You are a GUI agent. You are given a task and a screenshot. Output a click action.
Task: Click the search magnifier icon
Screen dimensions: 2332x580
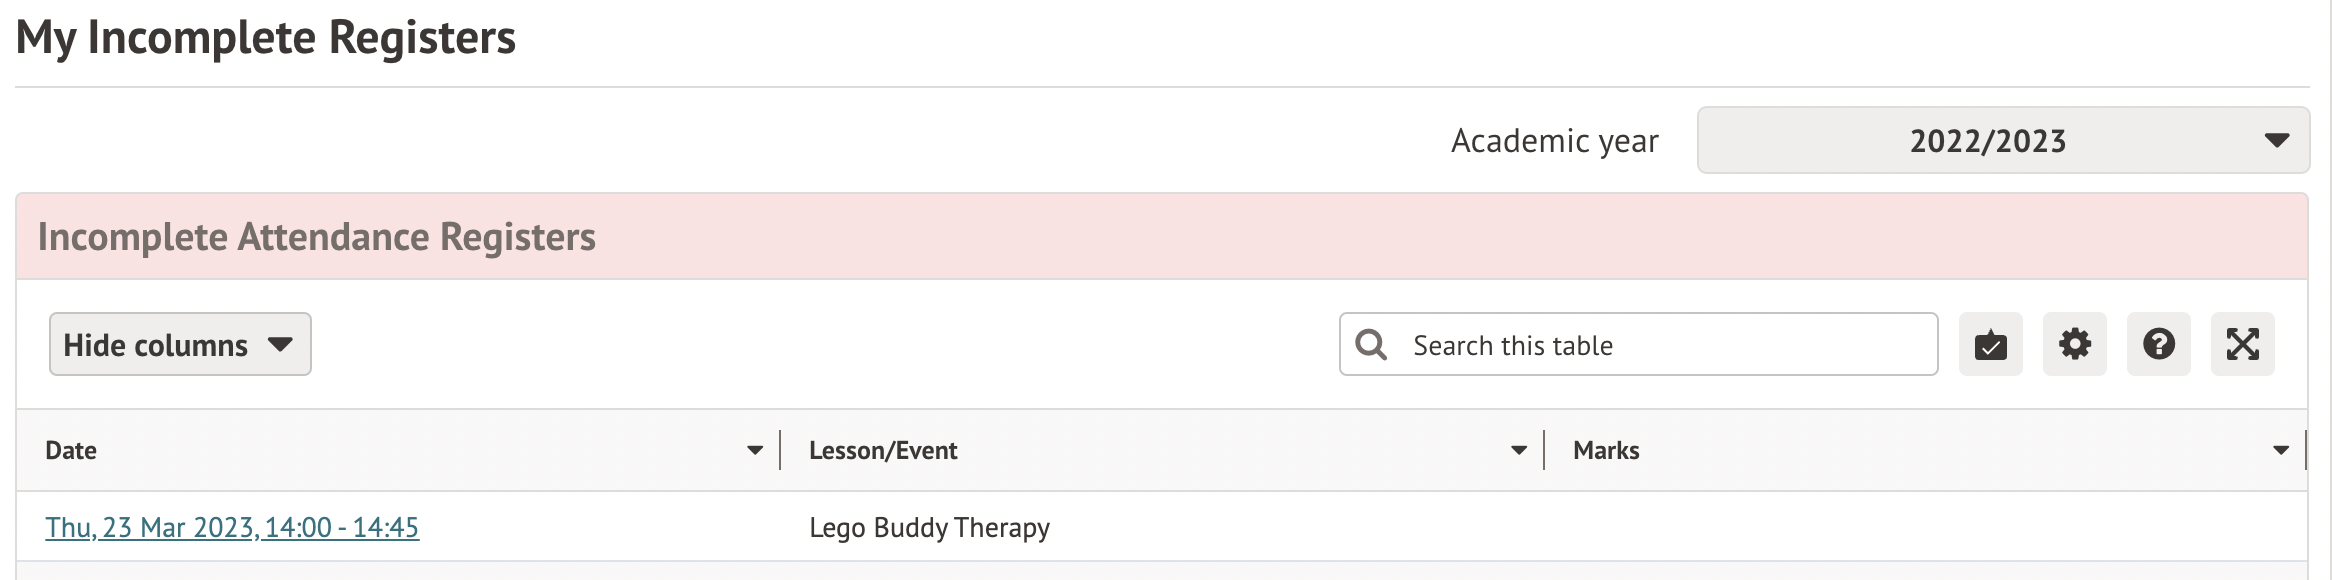pyautogui.click(x=1371, y=345)
